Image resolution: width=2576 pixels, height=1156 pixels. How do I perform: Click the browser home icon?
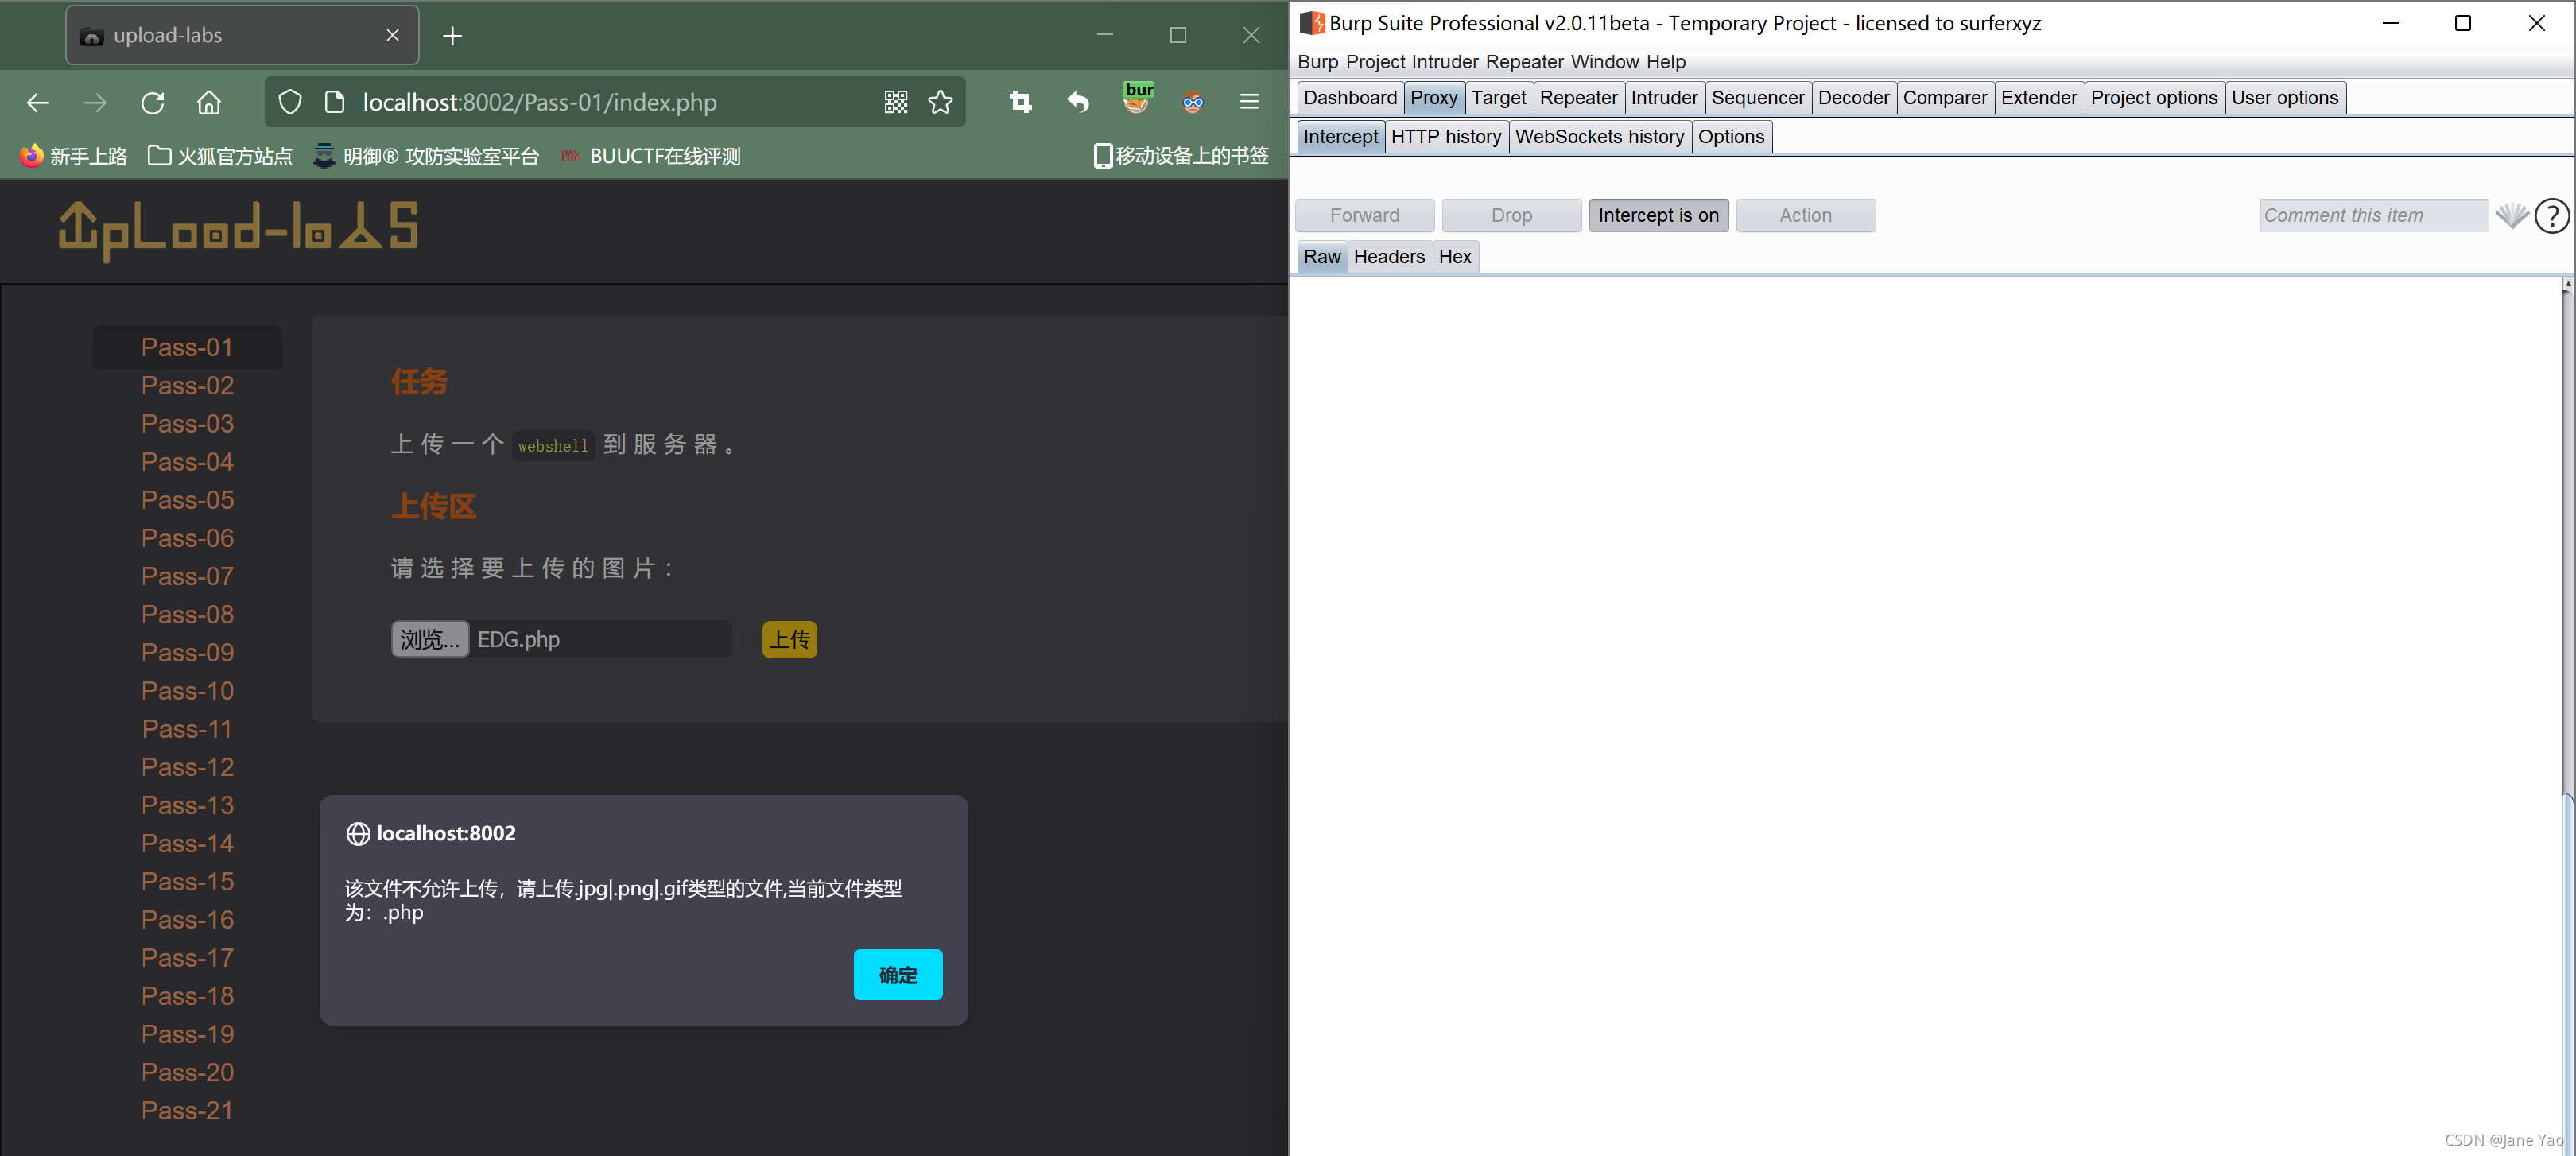(x=208, y=102)
